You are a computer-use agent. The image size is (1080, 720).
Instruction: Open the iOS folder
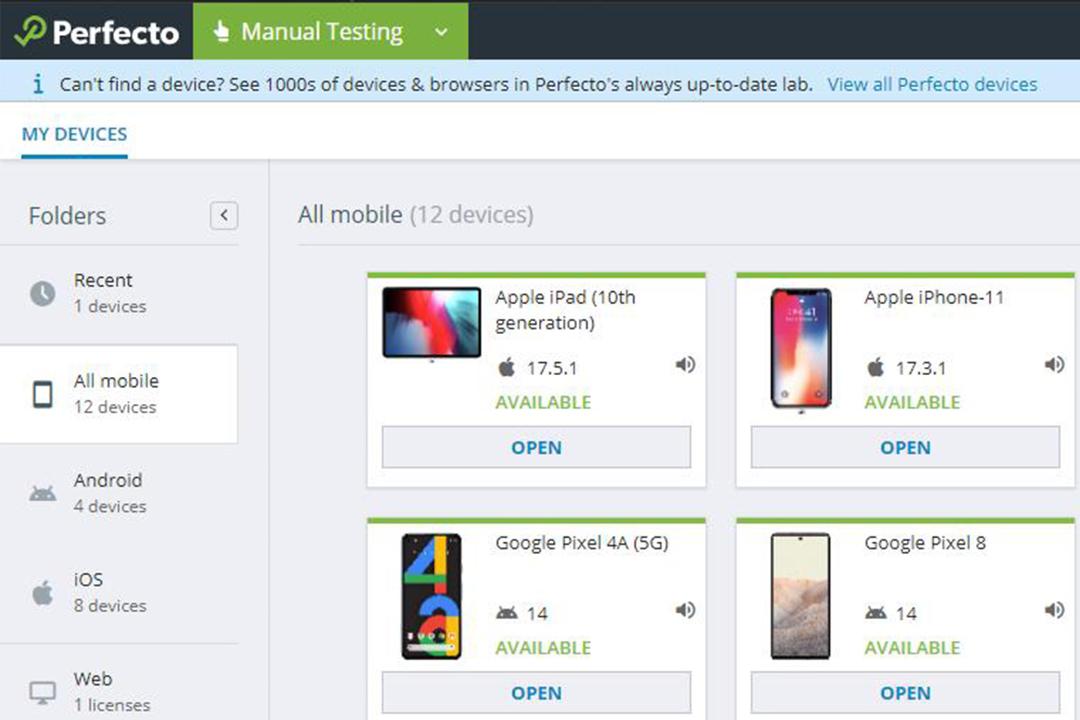pos(119,593)
